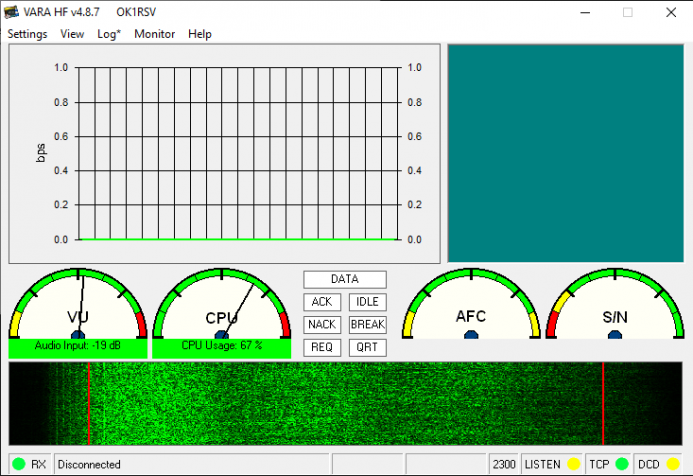Click the teal constellation display panel
Viewport: 693px width, 476px height.
click(566, 153)
